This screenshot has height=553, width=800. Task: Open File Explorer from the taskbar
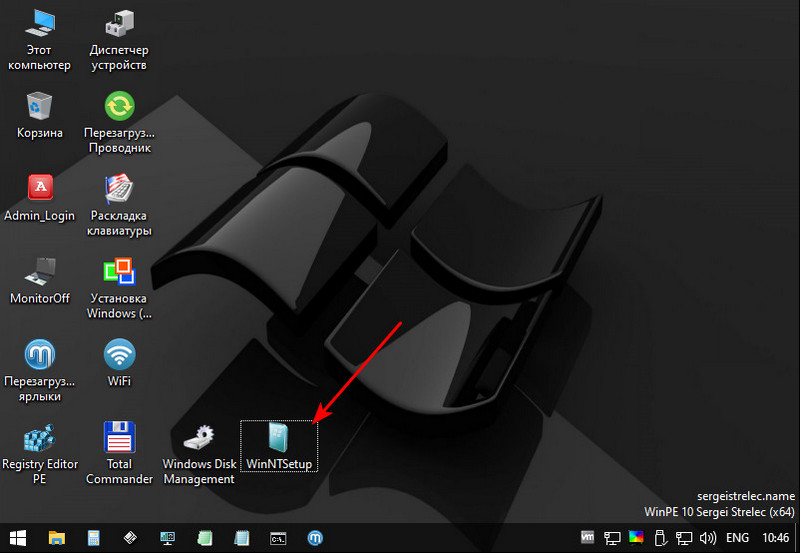(x=57, y=538)
